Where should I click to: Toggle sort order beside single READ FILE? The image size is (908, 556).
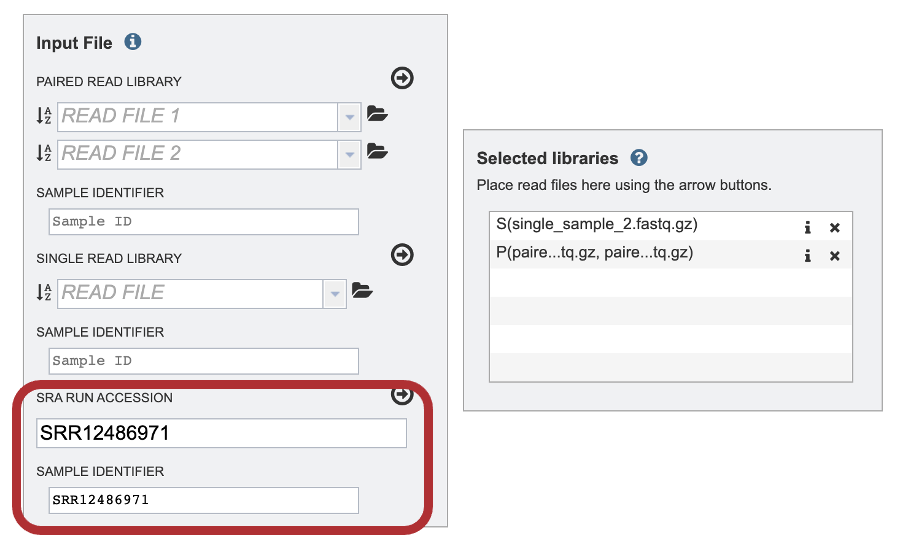click(44, 292)
